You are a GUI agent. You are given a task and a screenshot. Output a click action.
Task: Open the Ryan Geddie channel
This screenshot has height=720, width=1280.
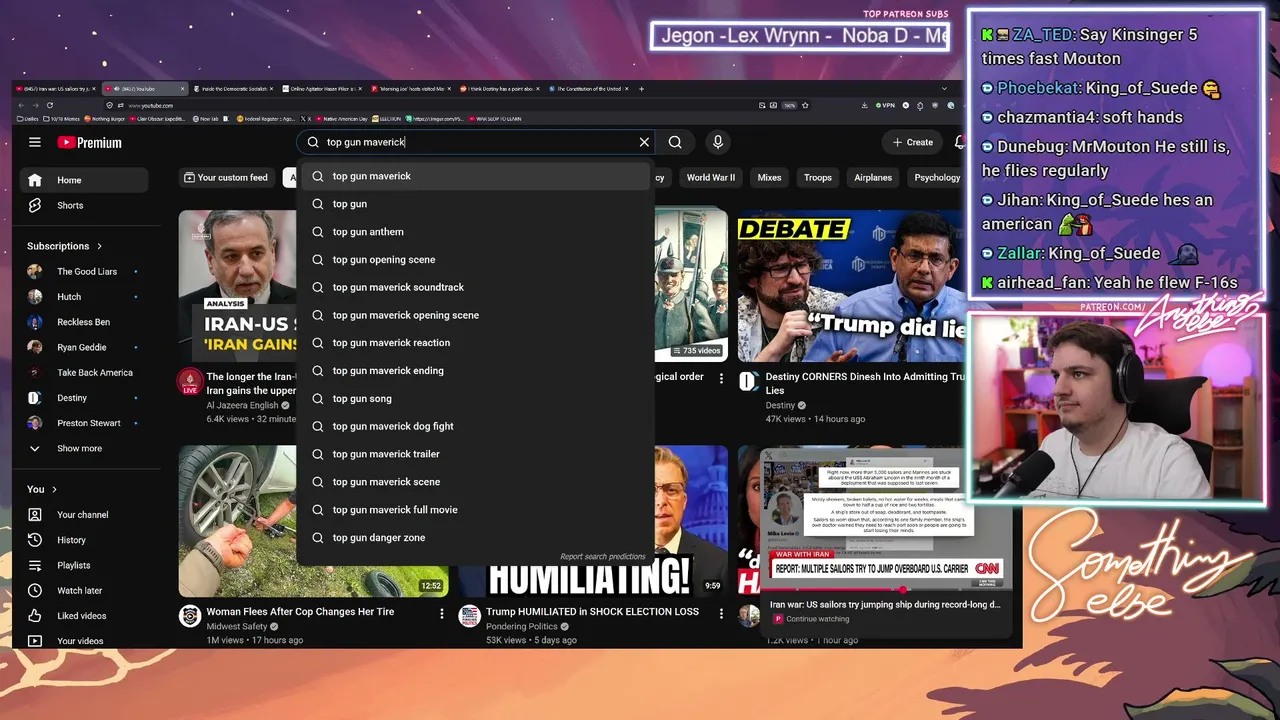[84, 347]
